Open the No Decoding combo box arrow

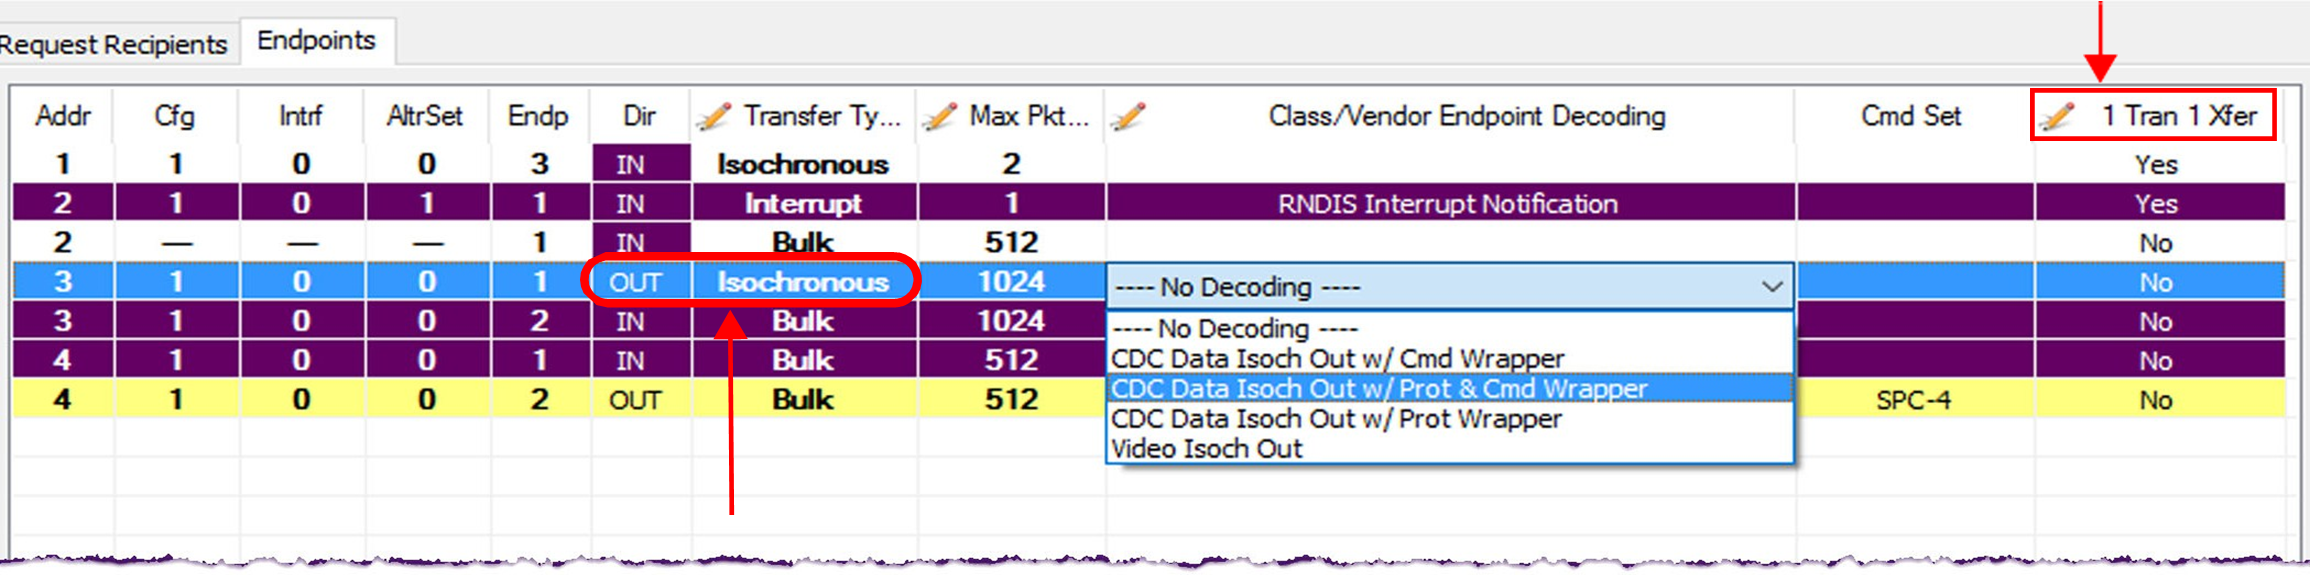[x=1771, y=287]
